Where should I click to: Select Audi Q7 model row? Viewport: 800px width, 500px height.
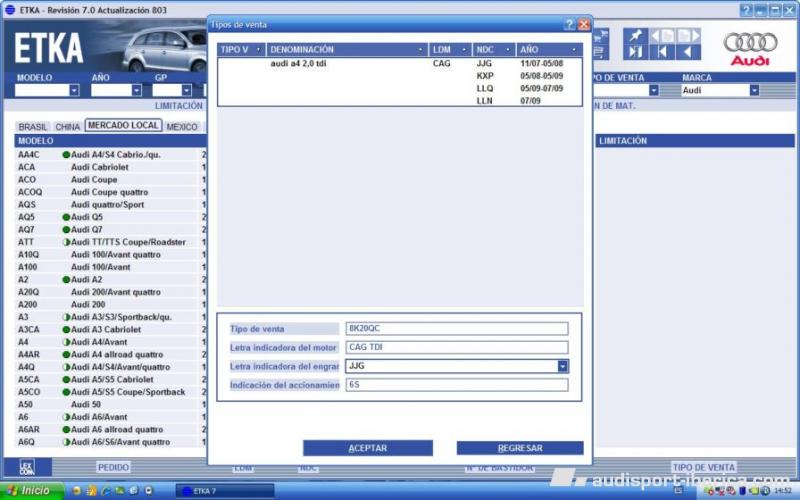110,230
